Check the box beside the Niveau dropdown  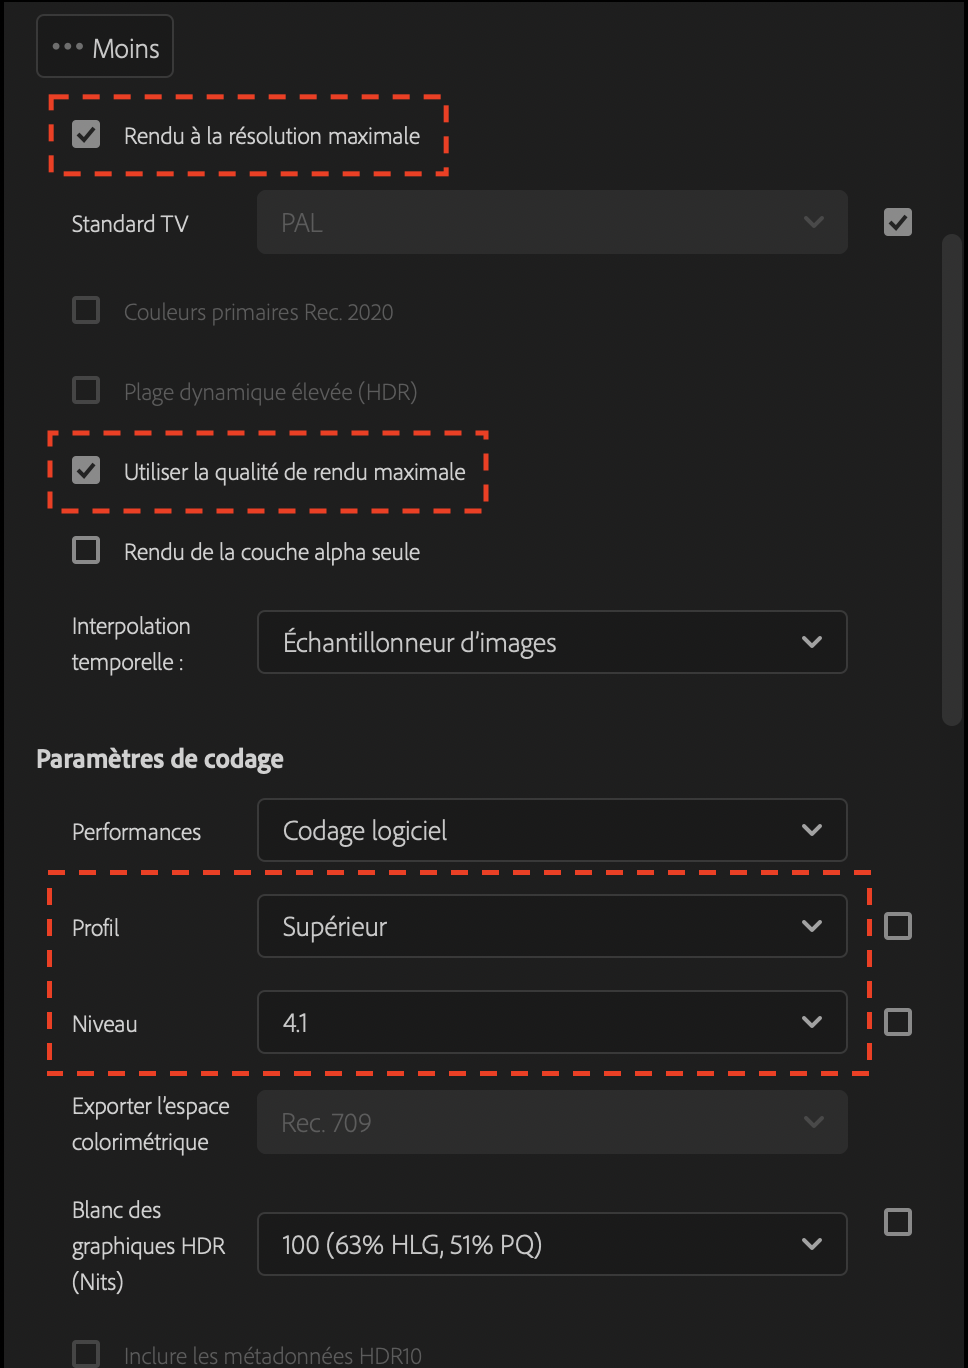(897, 1022)
